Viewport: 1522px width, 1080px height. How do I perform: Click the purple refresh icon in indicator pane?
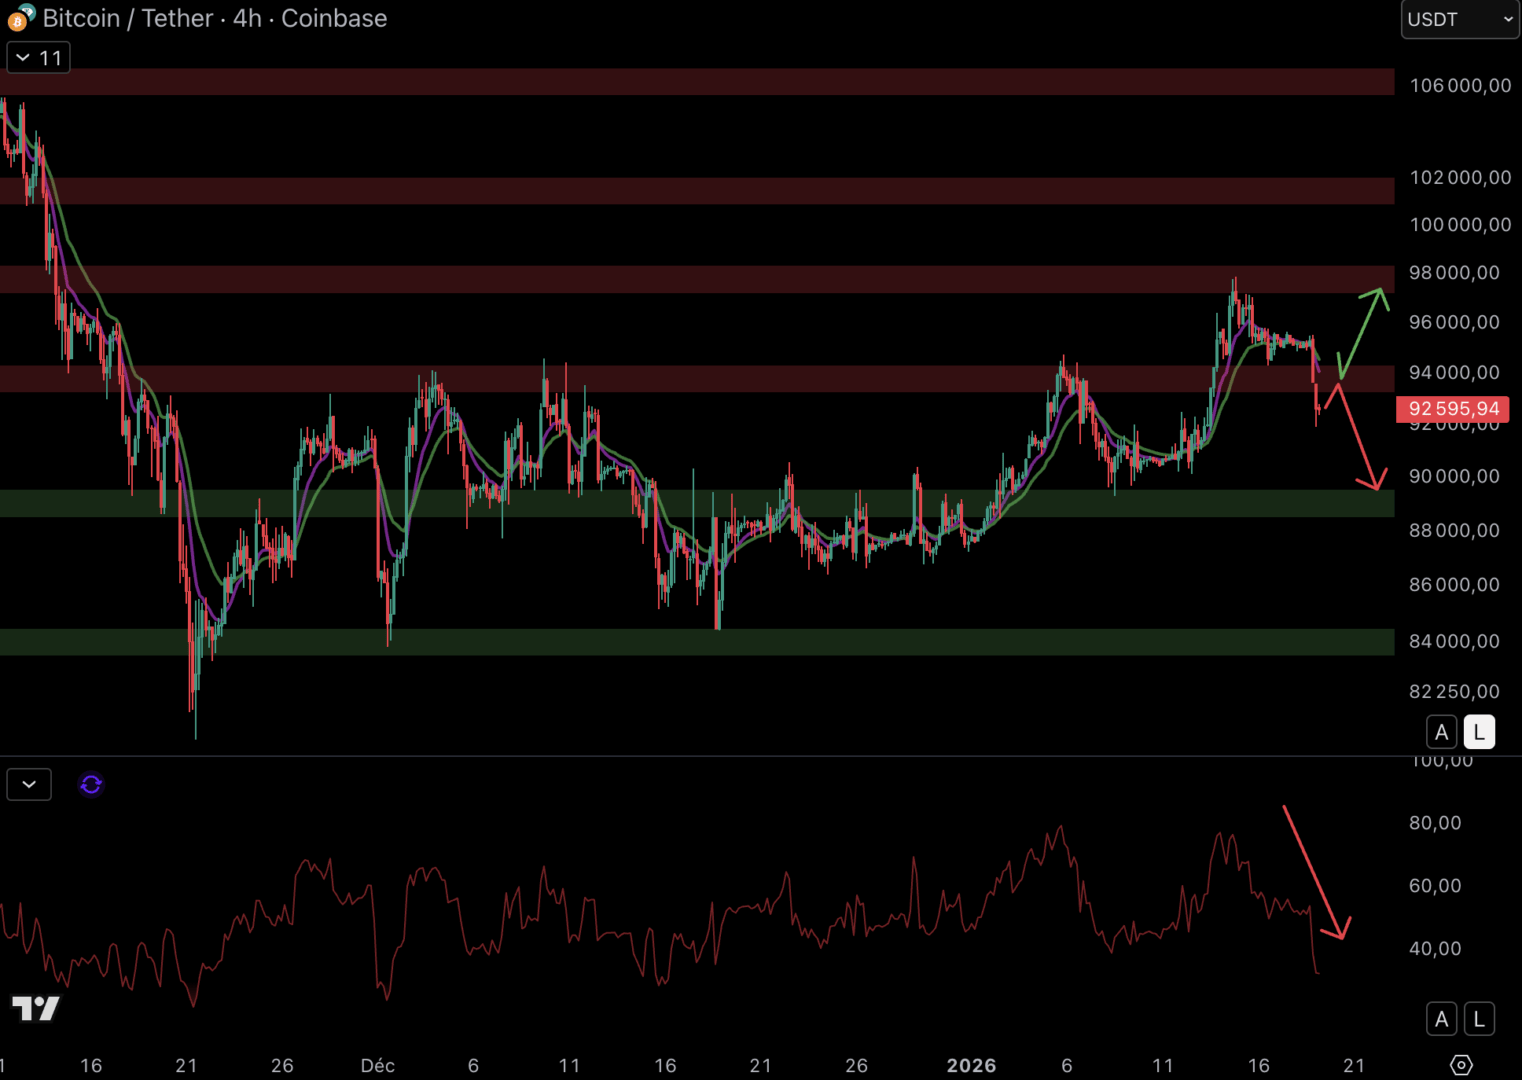point(91,785)
